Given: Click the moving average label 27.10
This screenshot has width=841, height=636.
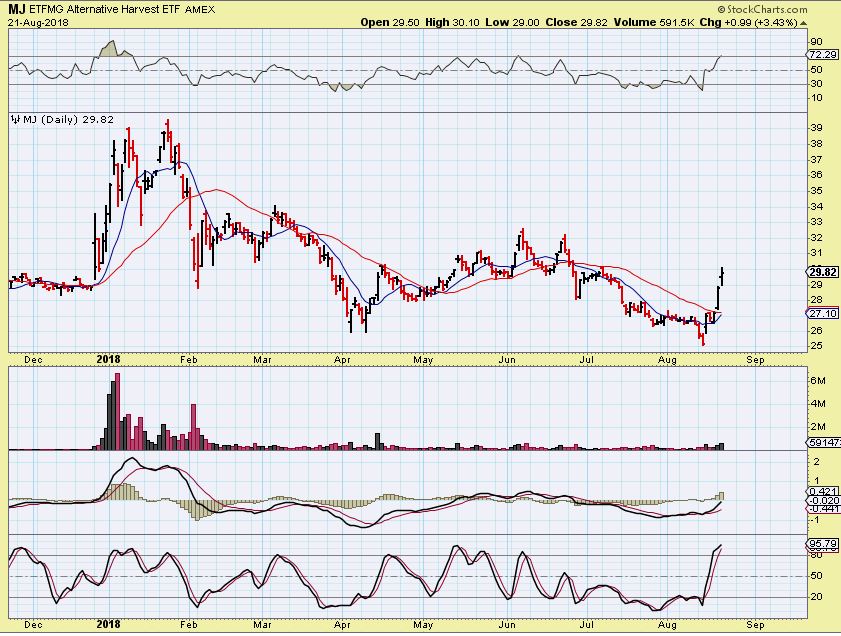Looking at the screenshot, I should (x=823, y=314).
